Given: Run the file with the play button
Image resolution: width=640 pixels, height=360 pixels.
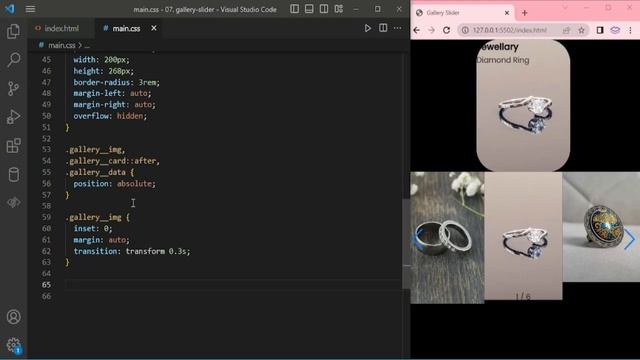Looking at the screenshot, I should [368, 28].
